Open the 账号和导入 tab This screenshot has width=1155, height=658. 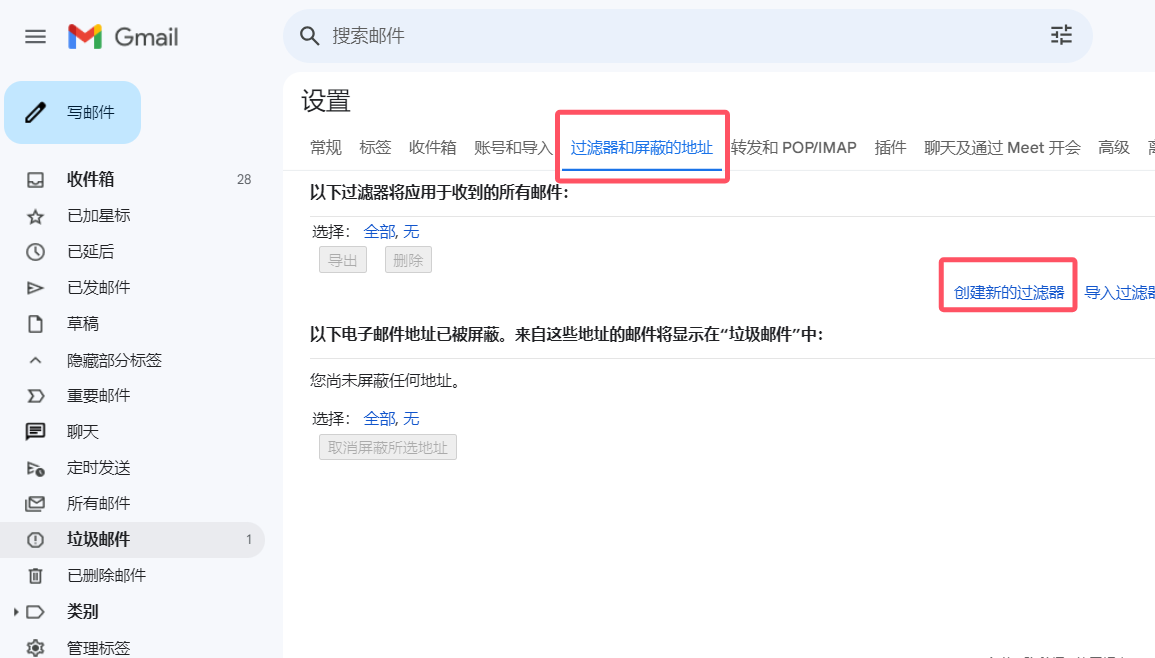coord(513,147)
